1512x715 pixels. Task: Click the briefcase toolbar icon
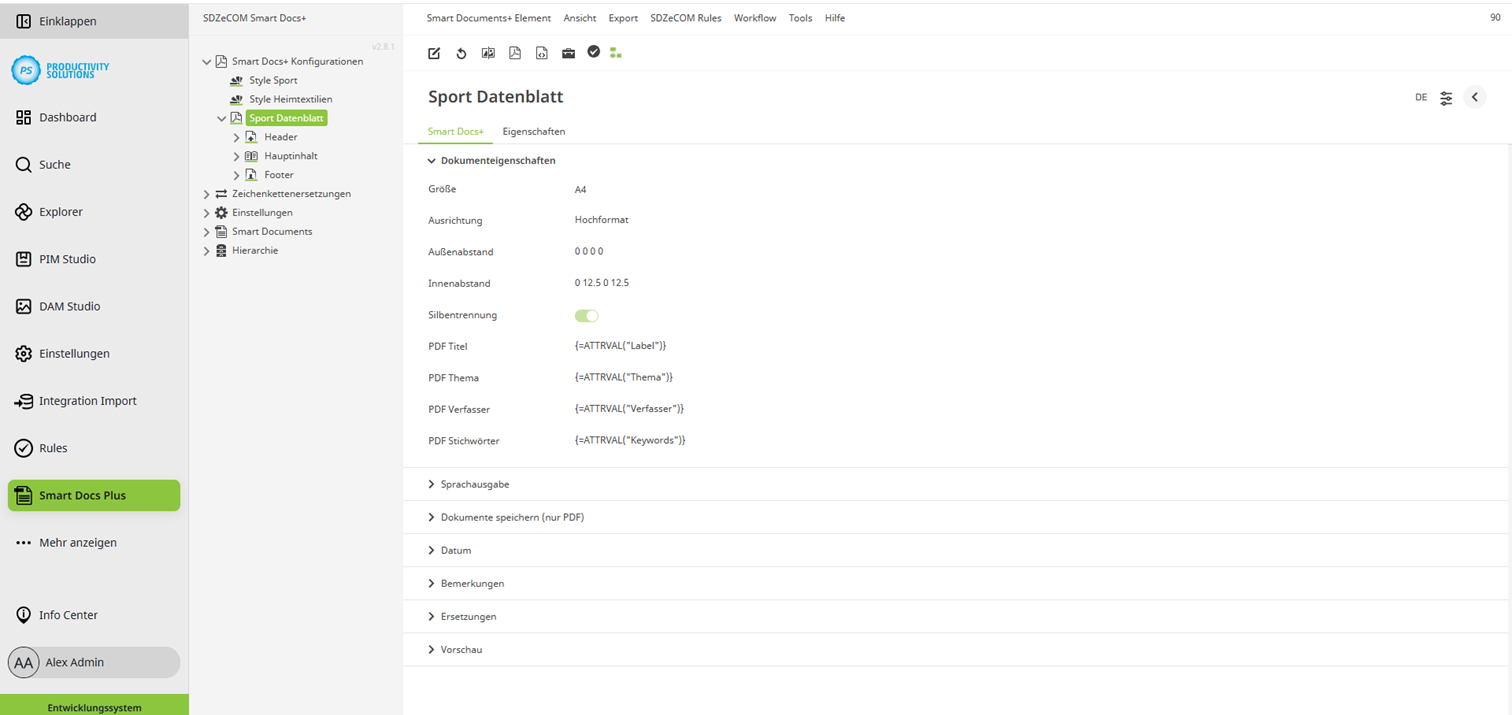click(x=568, y=53)
